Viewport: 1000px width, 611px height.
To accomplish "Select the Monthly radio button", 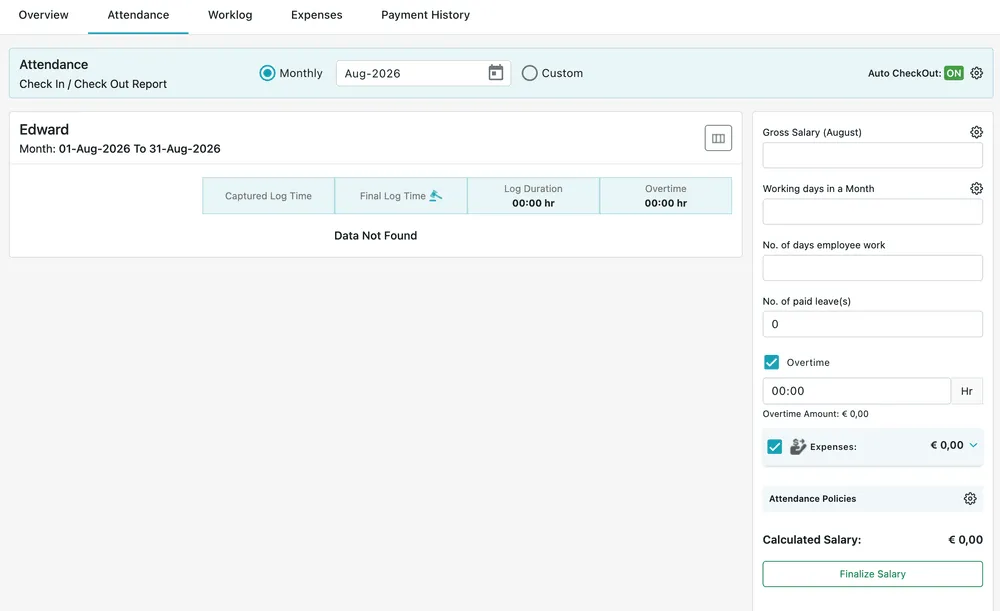I will (267, 73).
